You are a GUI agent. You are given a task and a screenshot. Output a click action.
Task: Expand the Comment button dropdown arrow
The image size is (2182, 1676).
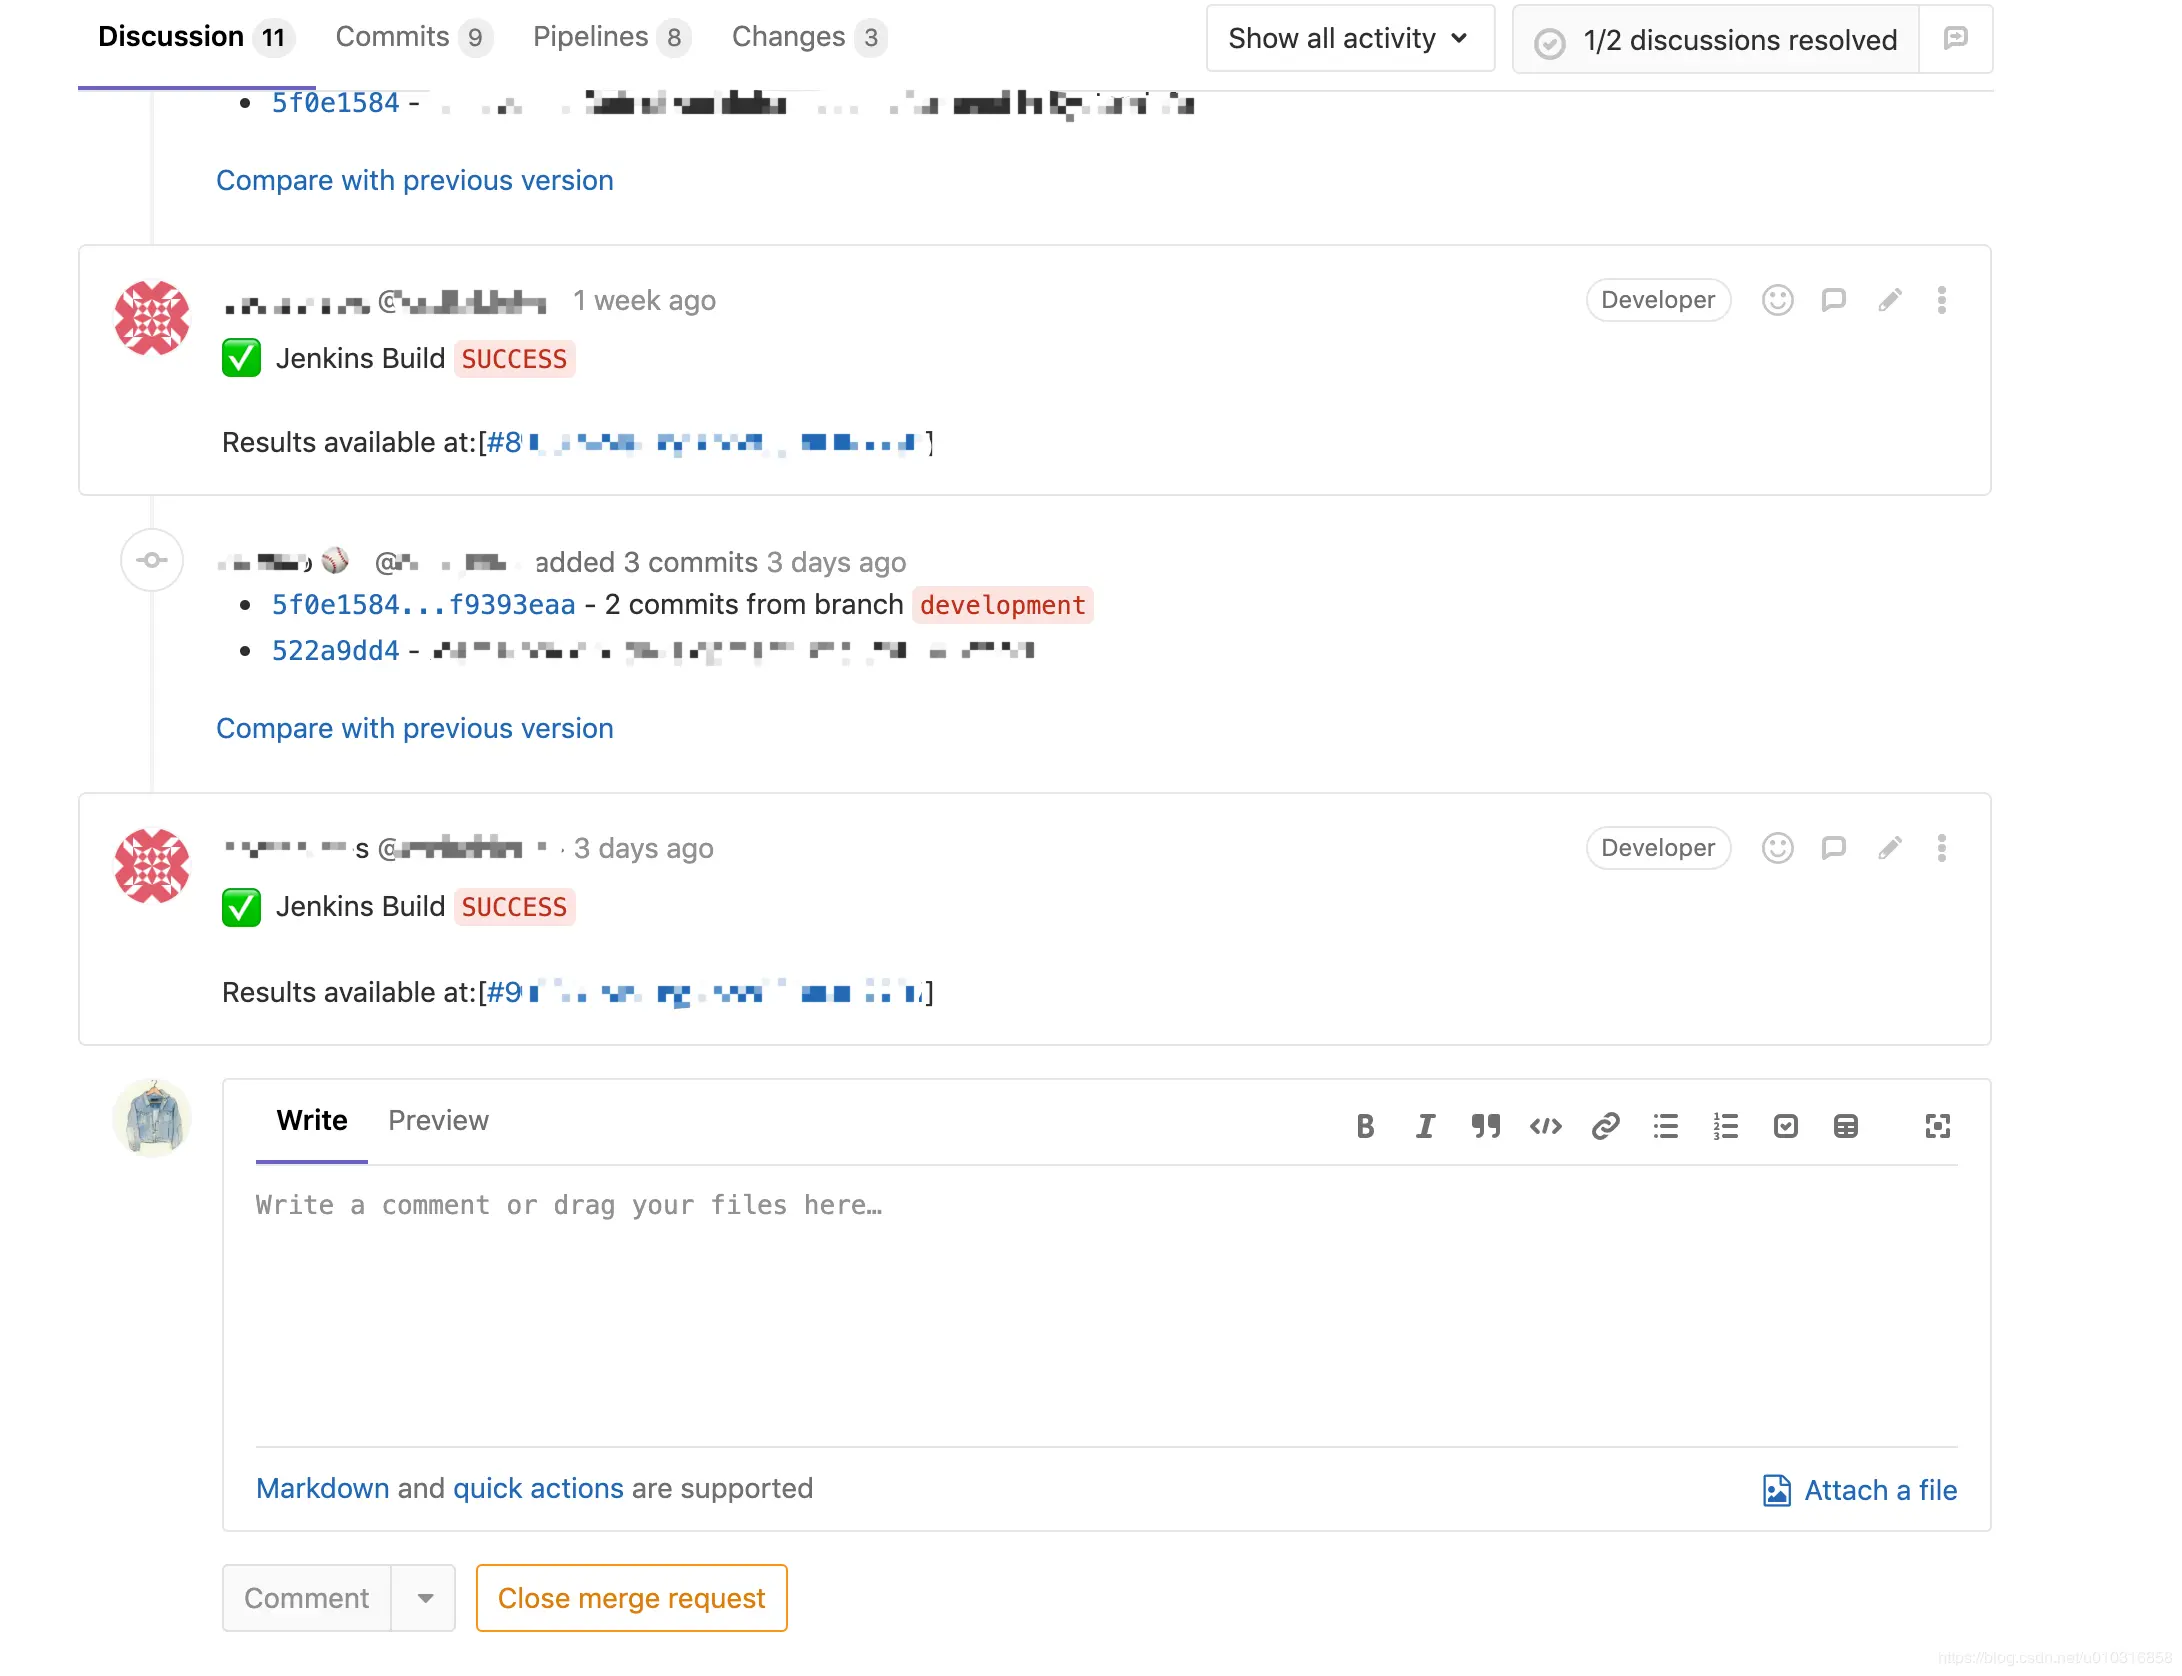[425, 1598]
